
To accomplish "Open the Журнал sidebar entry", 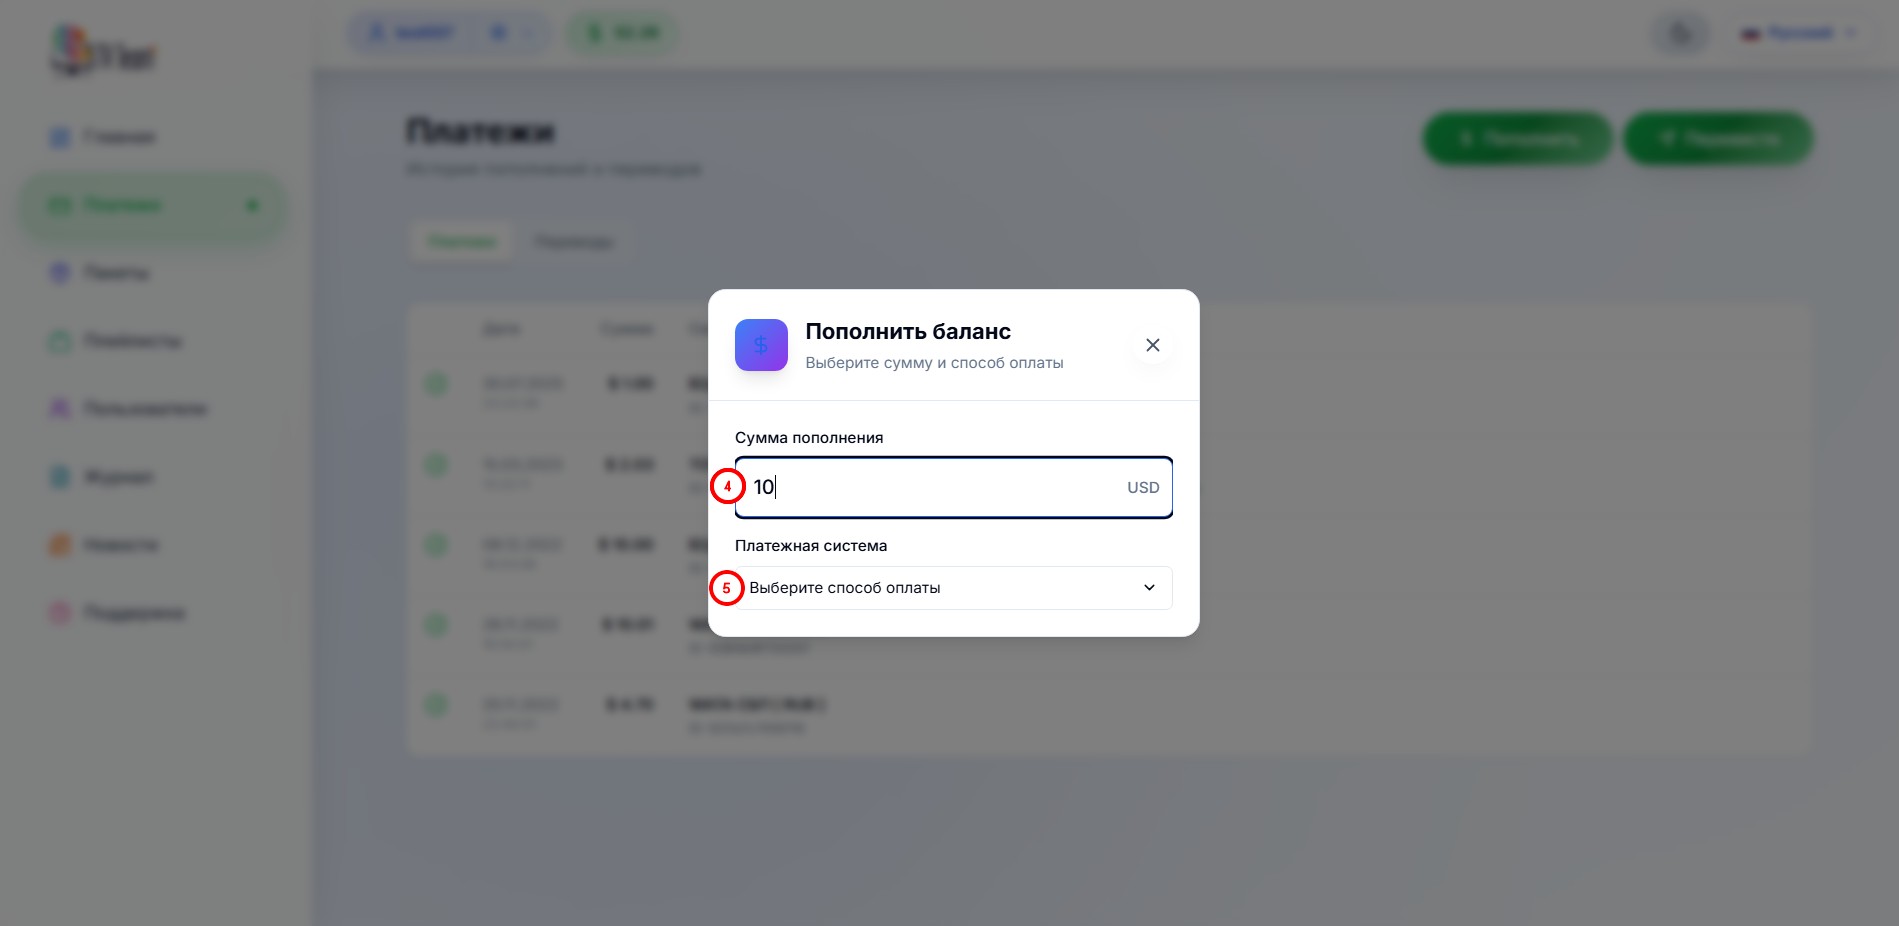I will 118,477.
